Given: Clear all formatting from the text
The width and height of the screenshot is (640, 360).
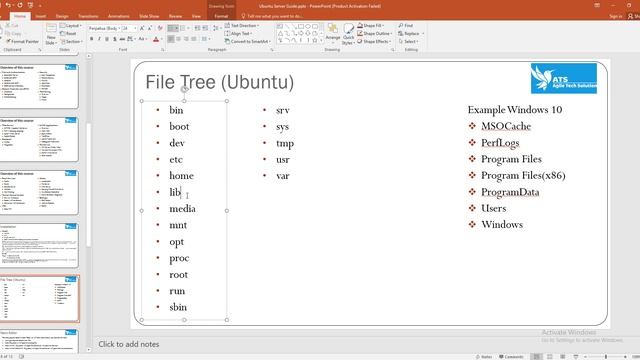Looking at the screenshot, I should point(160,28).
